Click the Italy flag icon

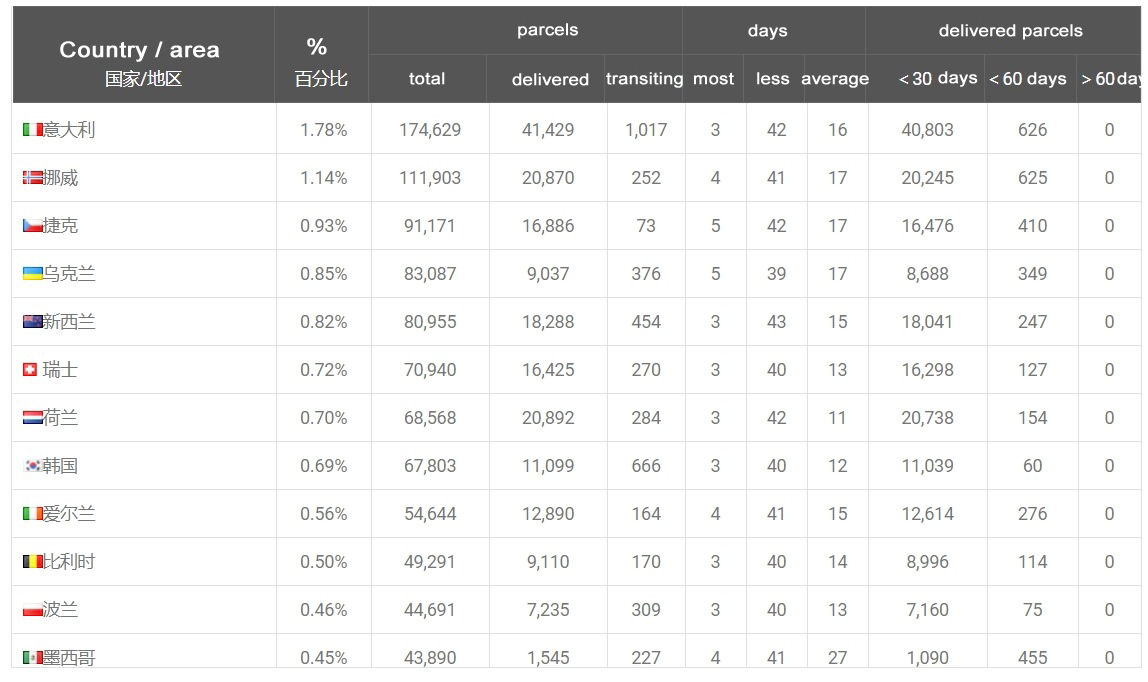pyautogui.click(x=32, y=130)
